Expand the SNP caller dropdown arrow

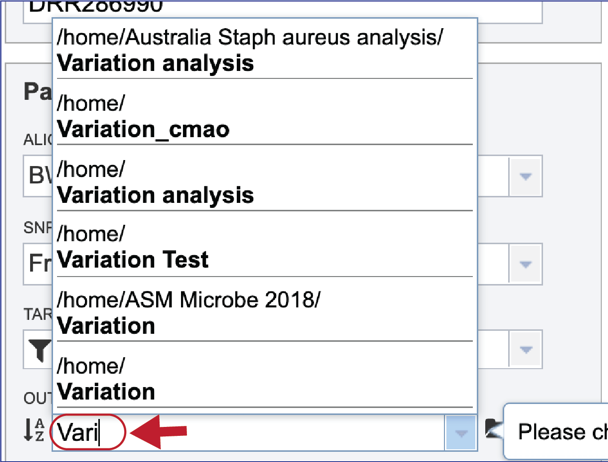click(x=525, y=265)
